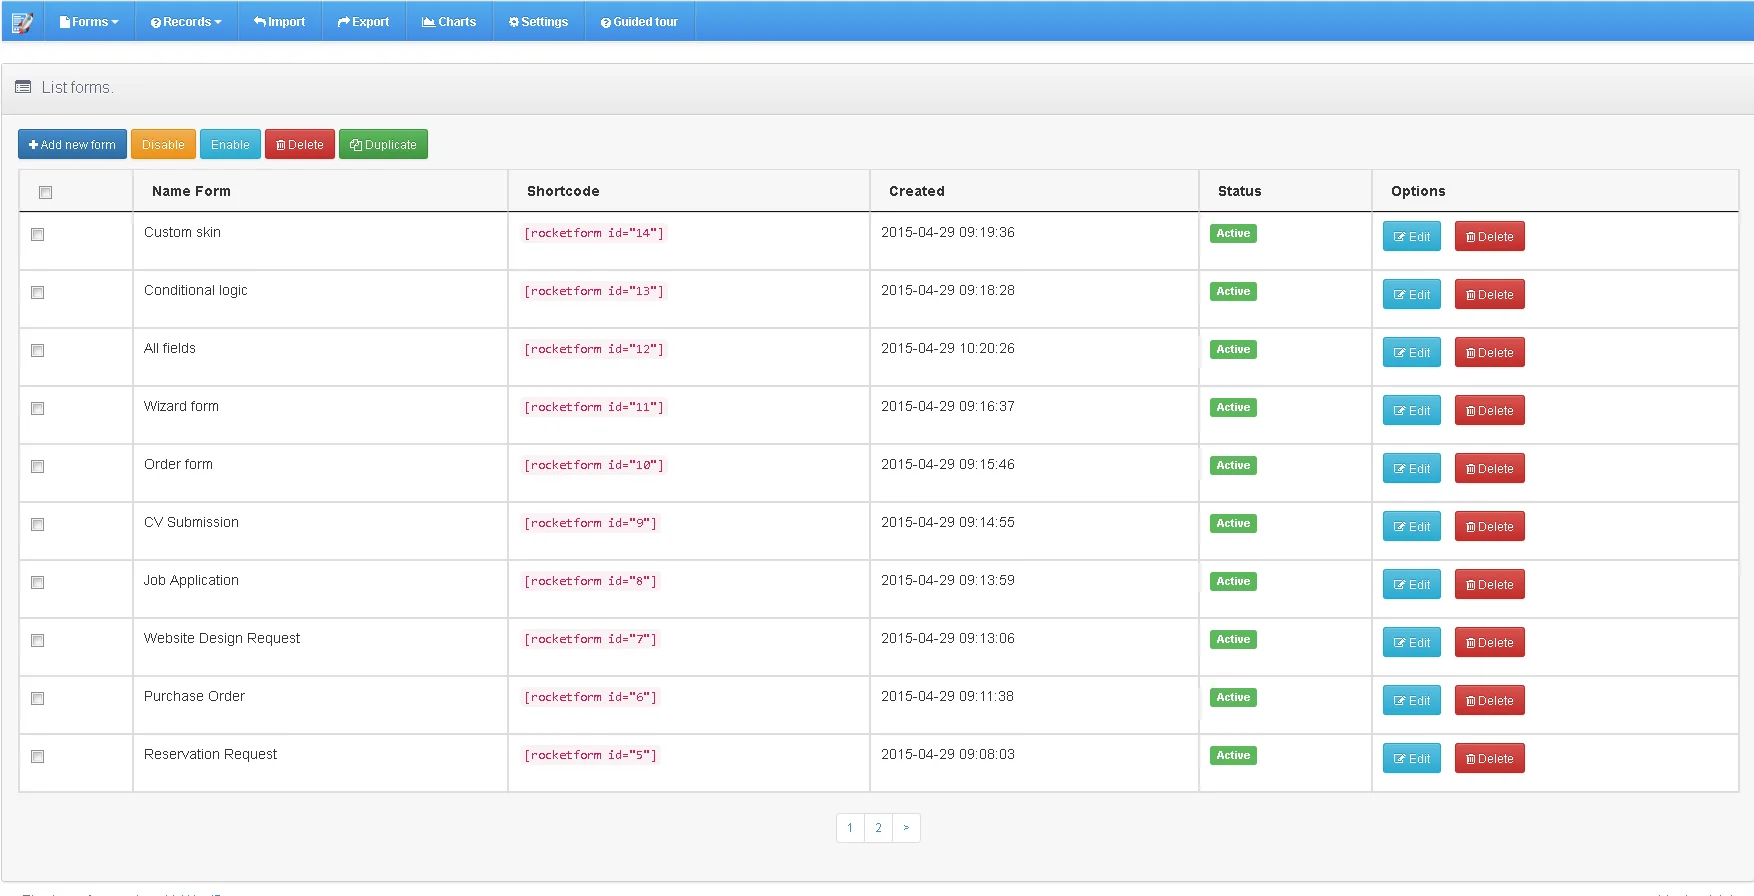The image size is (1754, 896).
Task: Click the Active badge for Purchase Order
Action: (1233, 697)
